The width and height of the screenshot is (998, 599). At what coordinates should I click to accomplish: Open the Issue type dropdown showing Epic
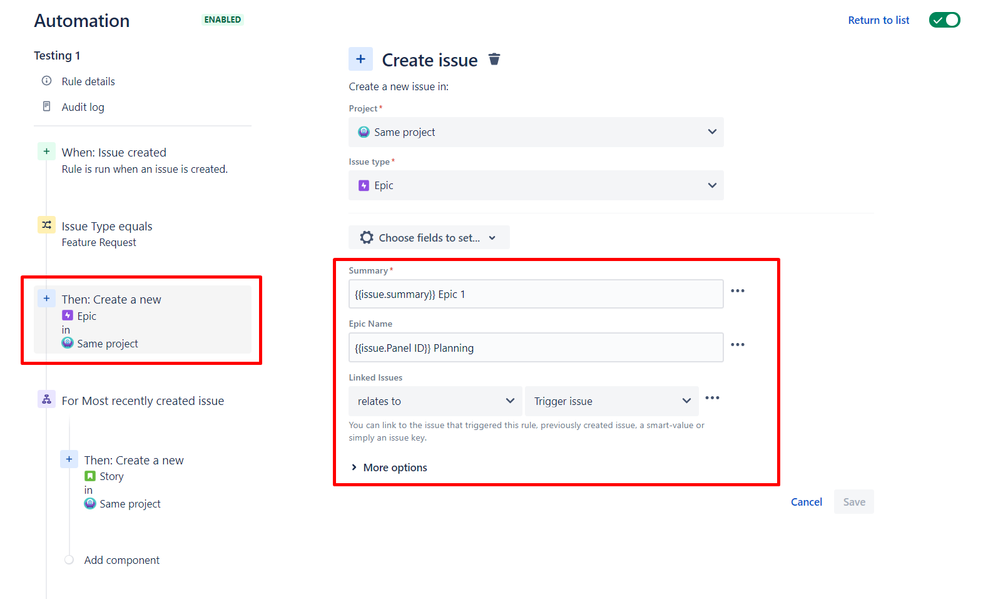point(536,185)
